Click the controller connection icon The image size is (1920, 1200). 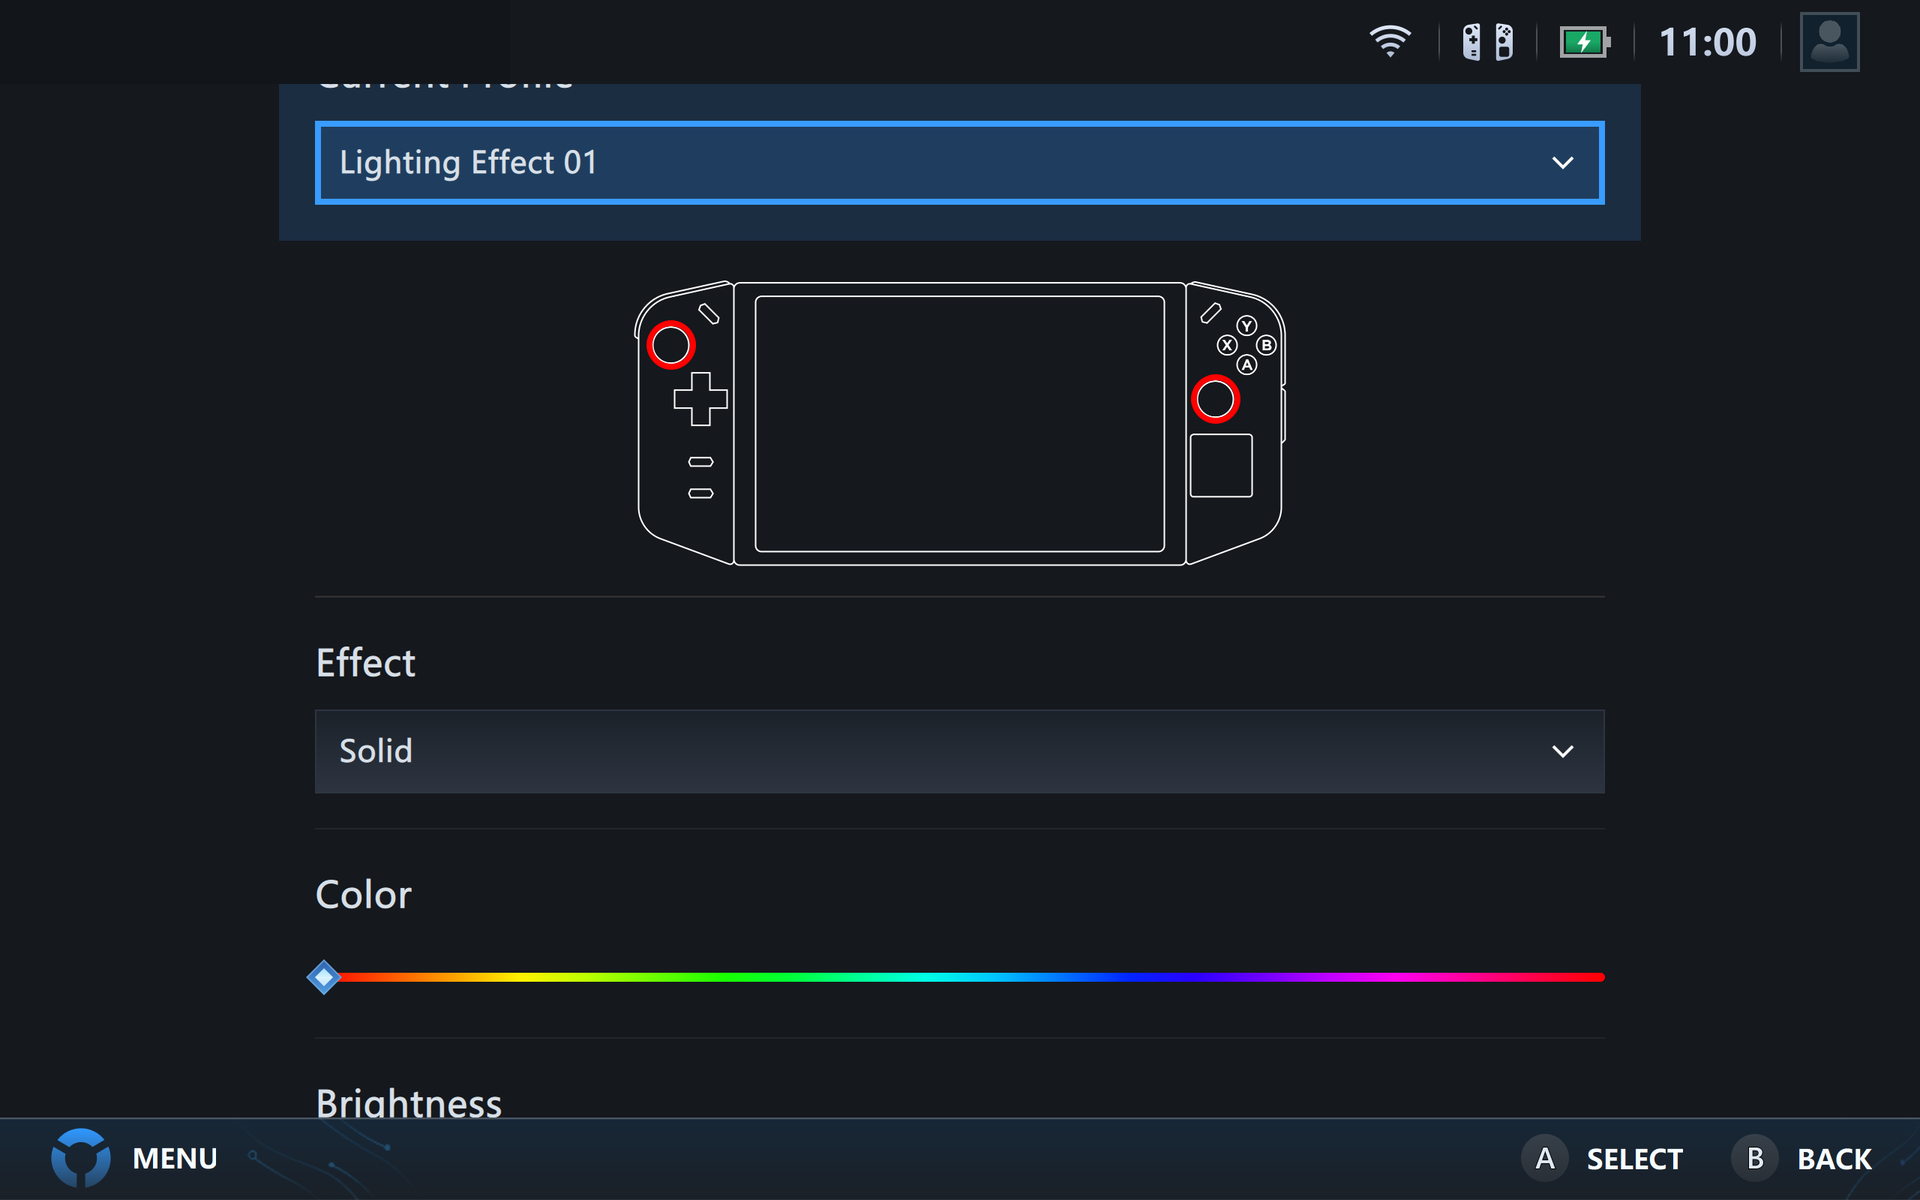1487,42
